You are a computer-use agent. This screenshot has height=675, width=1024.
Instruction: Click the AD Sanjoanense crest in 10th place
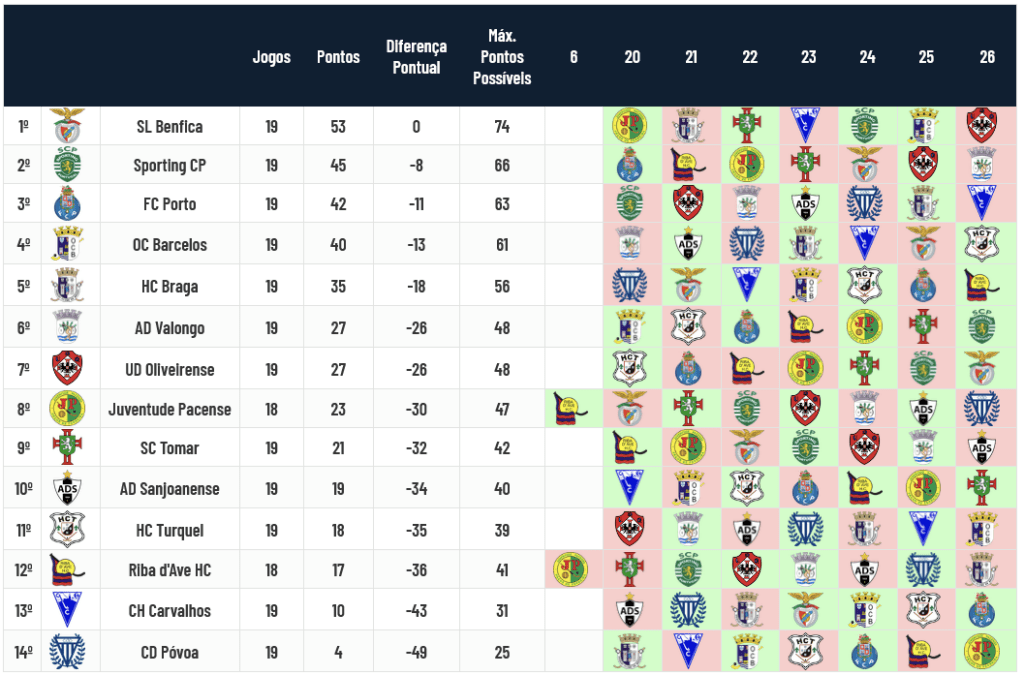coord(68,489)
